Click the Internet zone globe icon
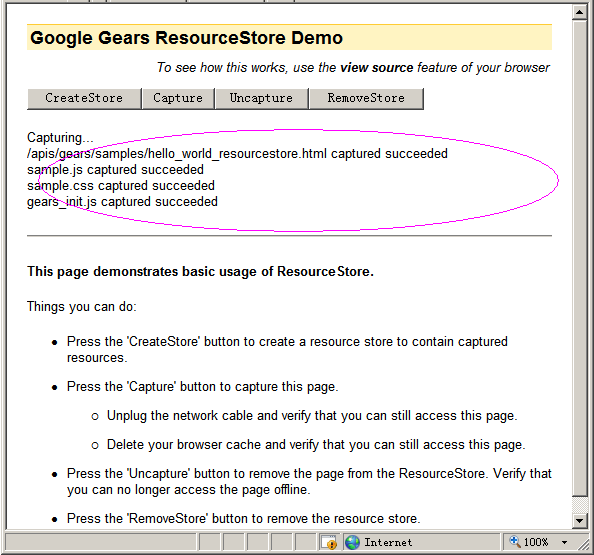Screen dimensions: 594x555 tap(352, 542)
